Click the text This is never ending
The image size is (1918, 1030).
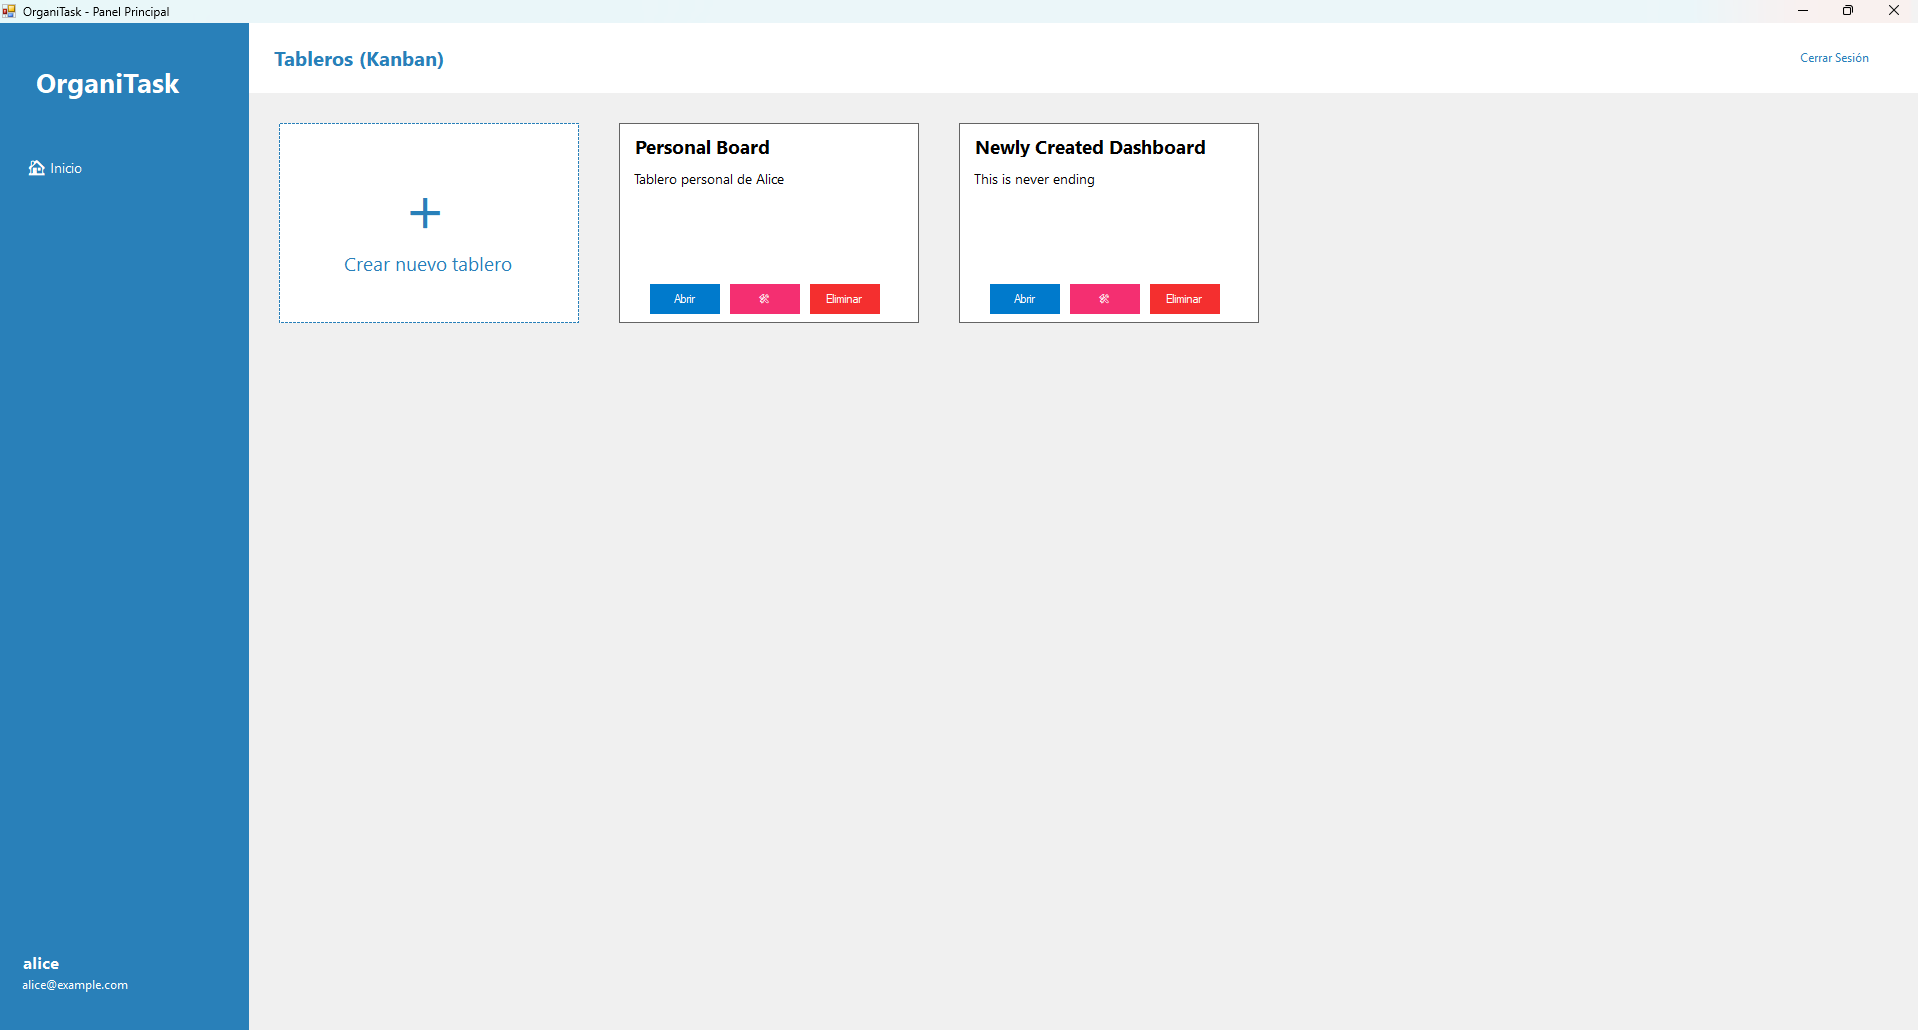click(1035, 179)
